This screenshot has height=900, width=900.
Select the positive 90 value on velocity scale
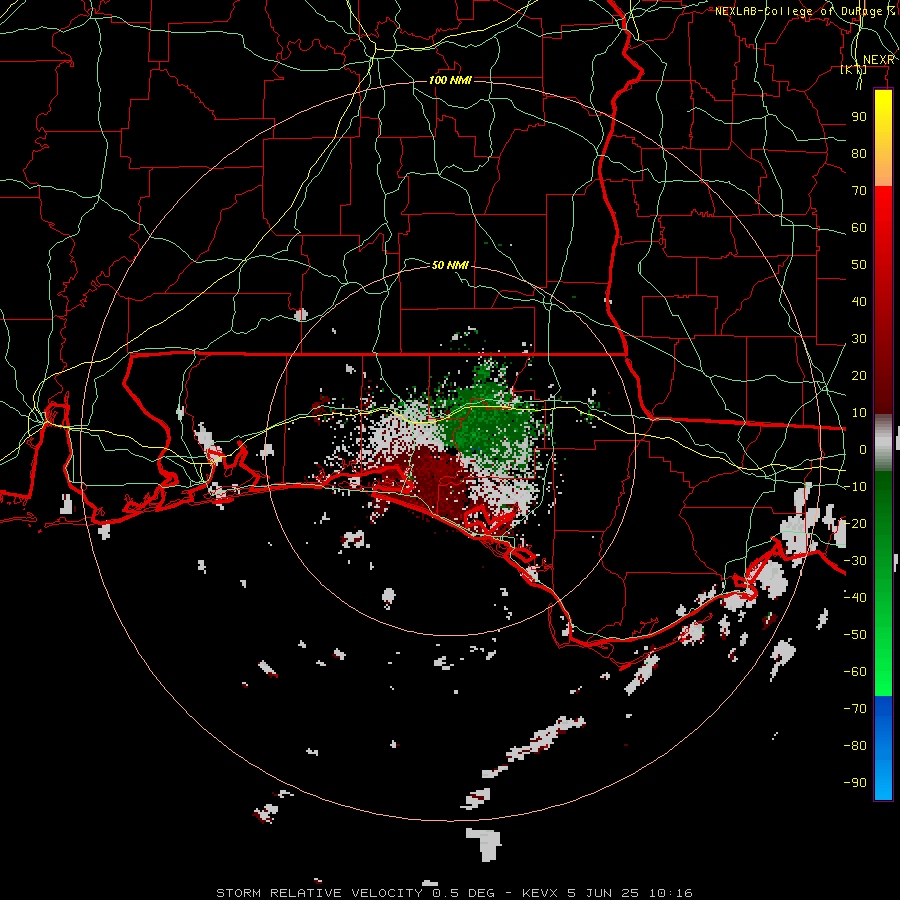tap(859, 117)
